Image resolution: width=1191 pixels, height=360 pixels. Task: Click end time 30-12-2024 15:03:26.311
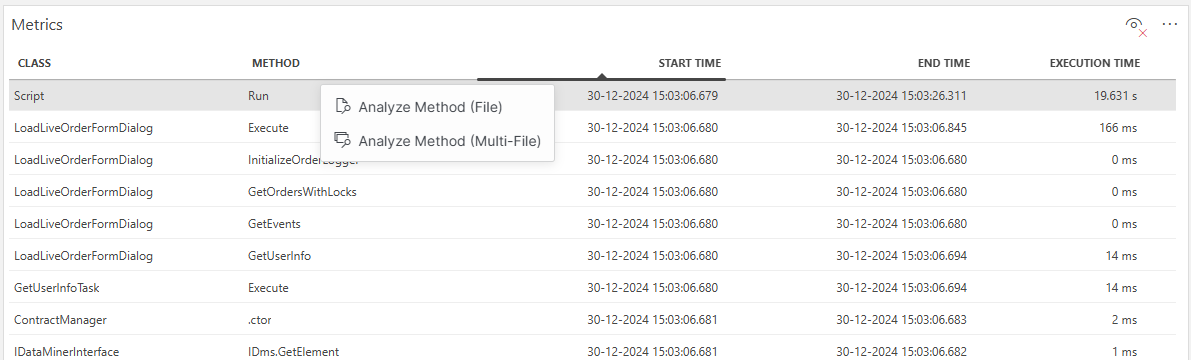click(x=902, y=96)
